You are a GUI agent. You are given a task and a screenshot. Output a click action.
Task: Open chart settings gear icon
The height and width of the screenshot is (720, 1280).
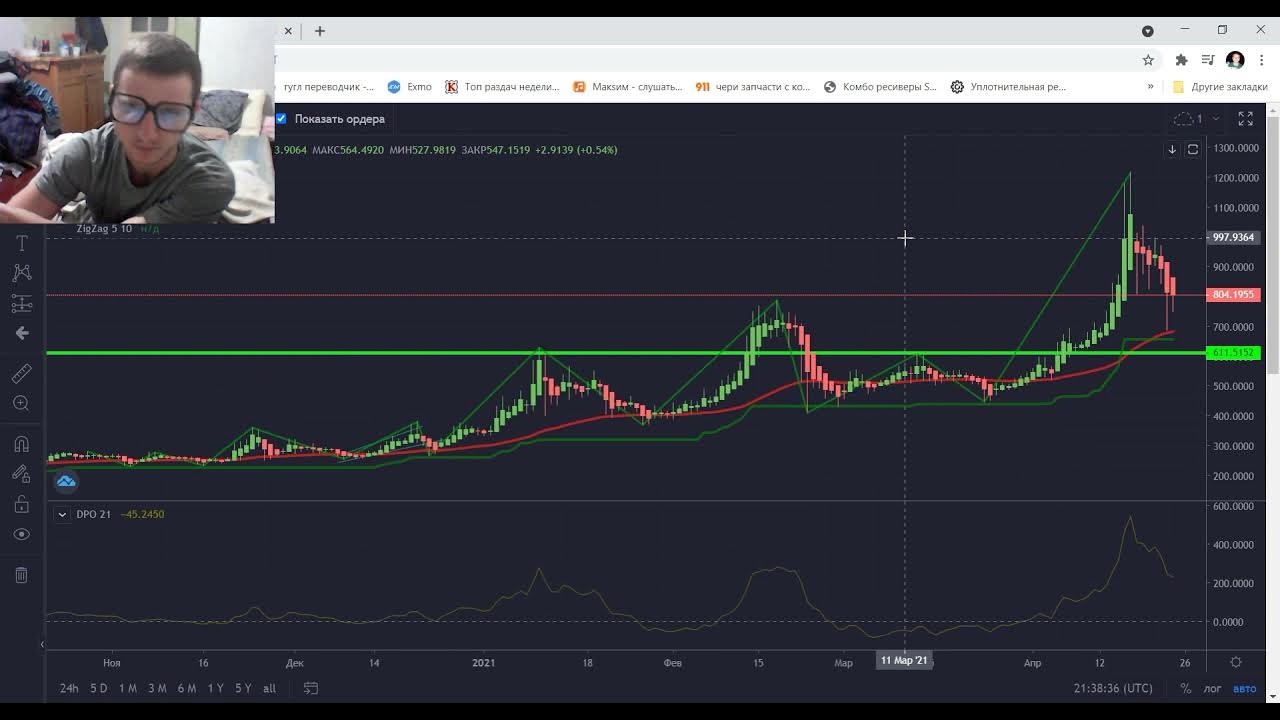(x=1236, y=662)
